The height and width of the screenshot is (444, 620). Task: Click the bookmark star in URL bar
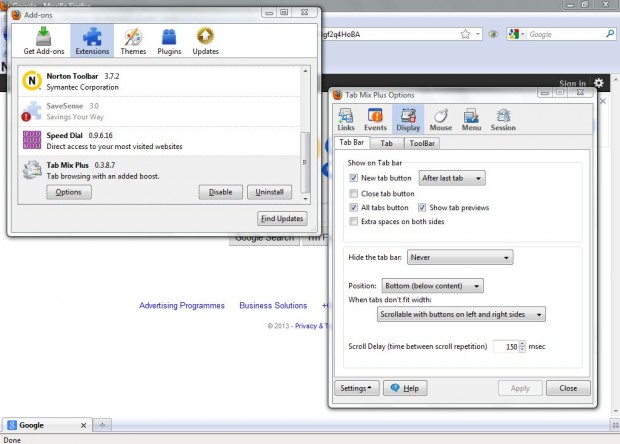465,34
